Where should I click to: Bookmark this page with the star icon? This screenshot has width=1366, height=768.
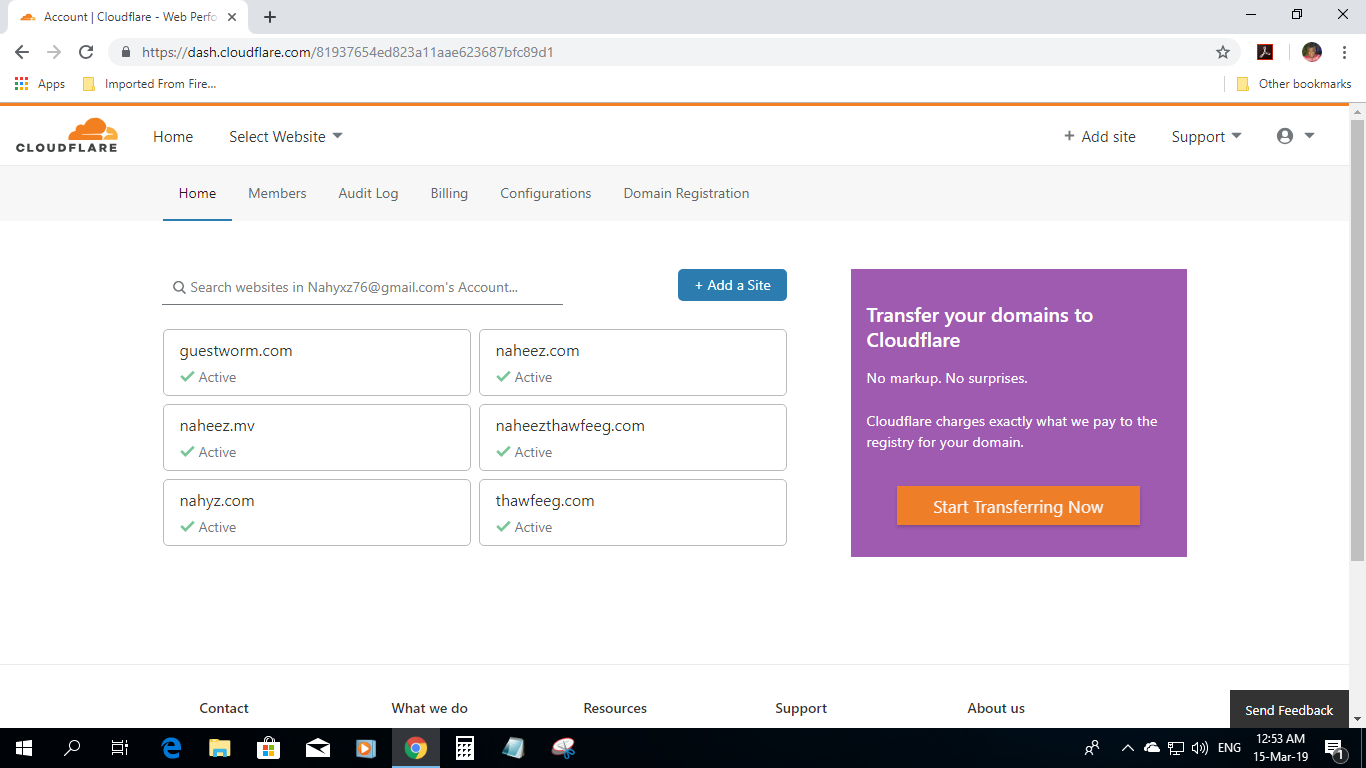point(1222,52)
